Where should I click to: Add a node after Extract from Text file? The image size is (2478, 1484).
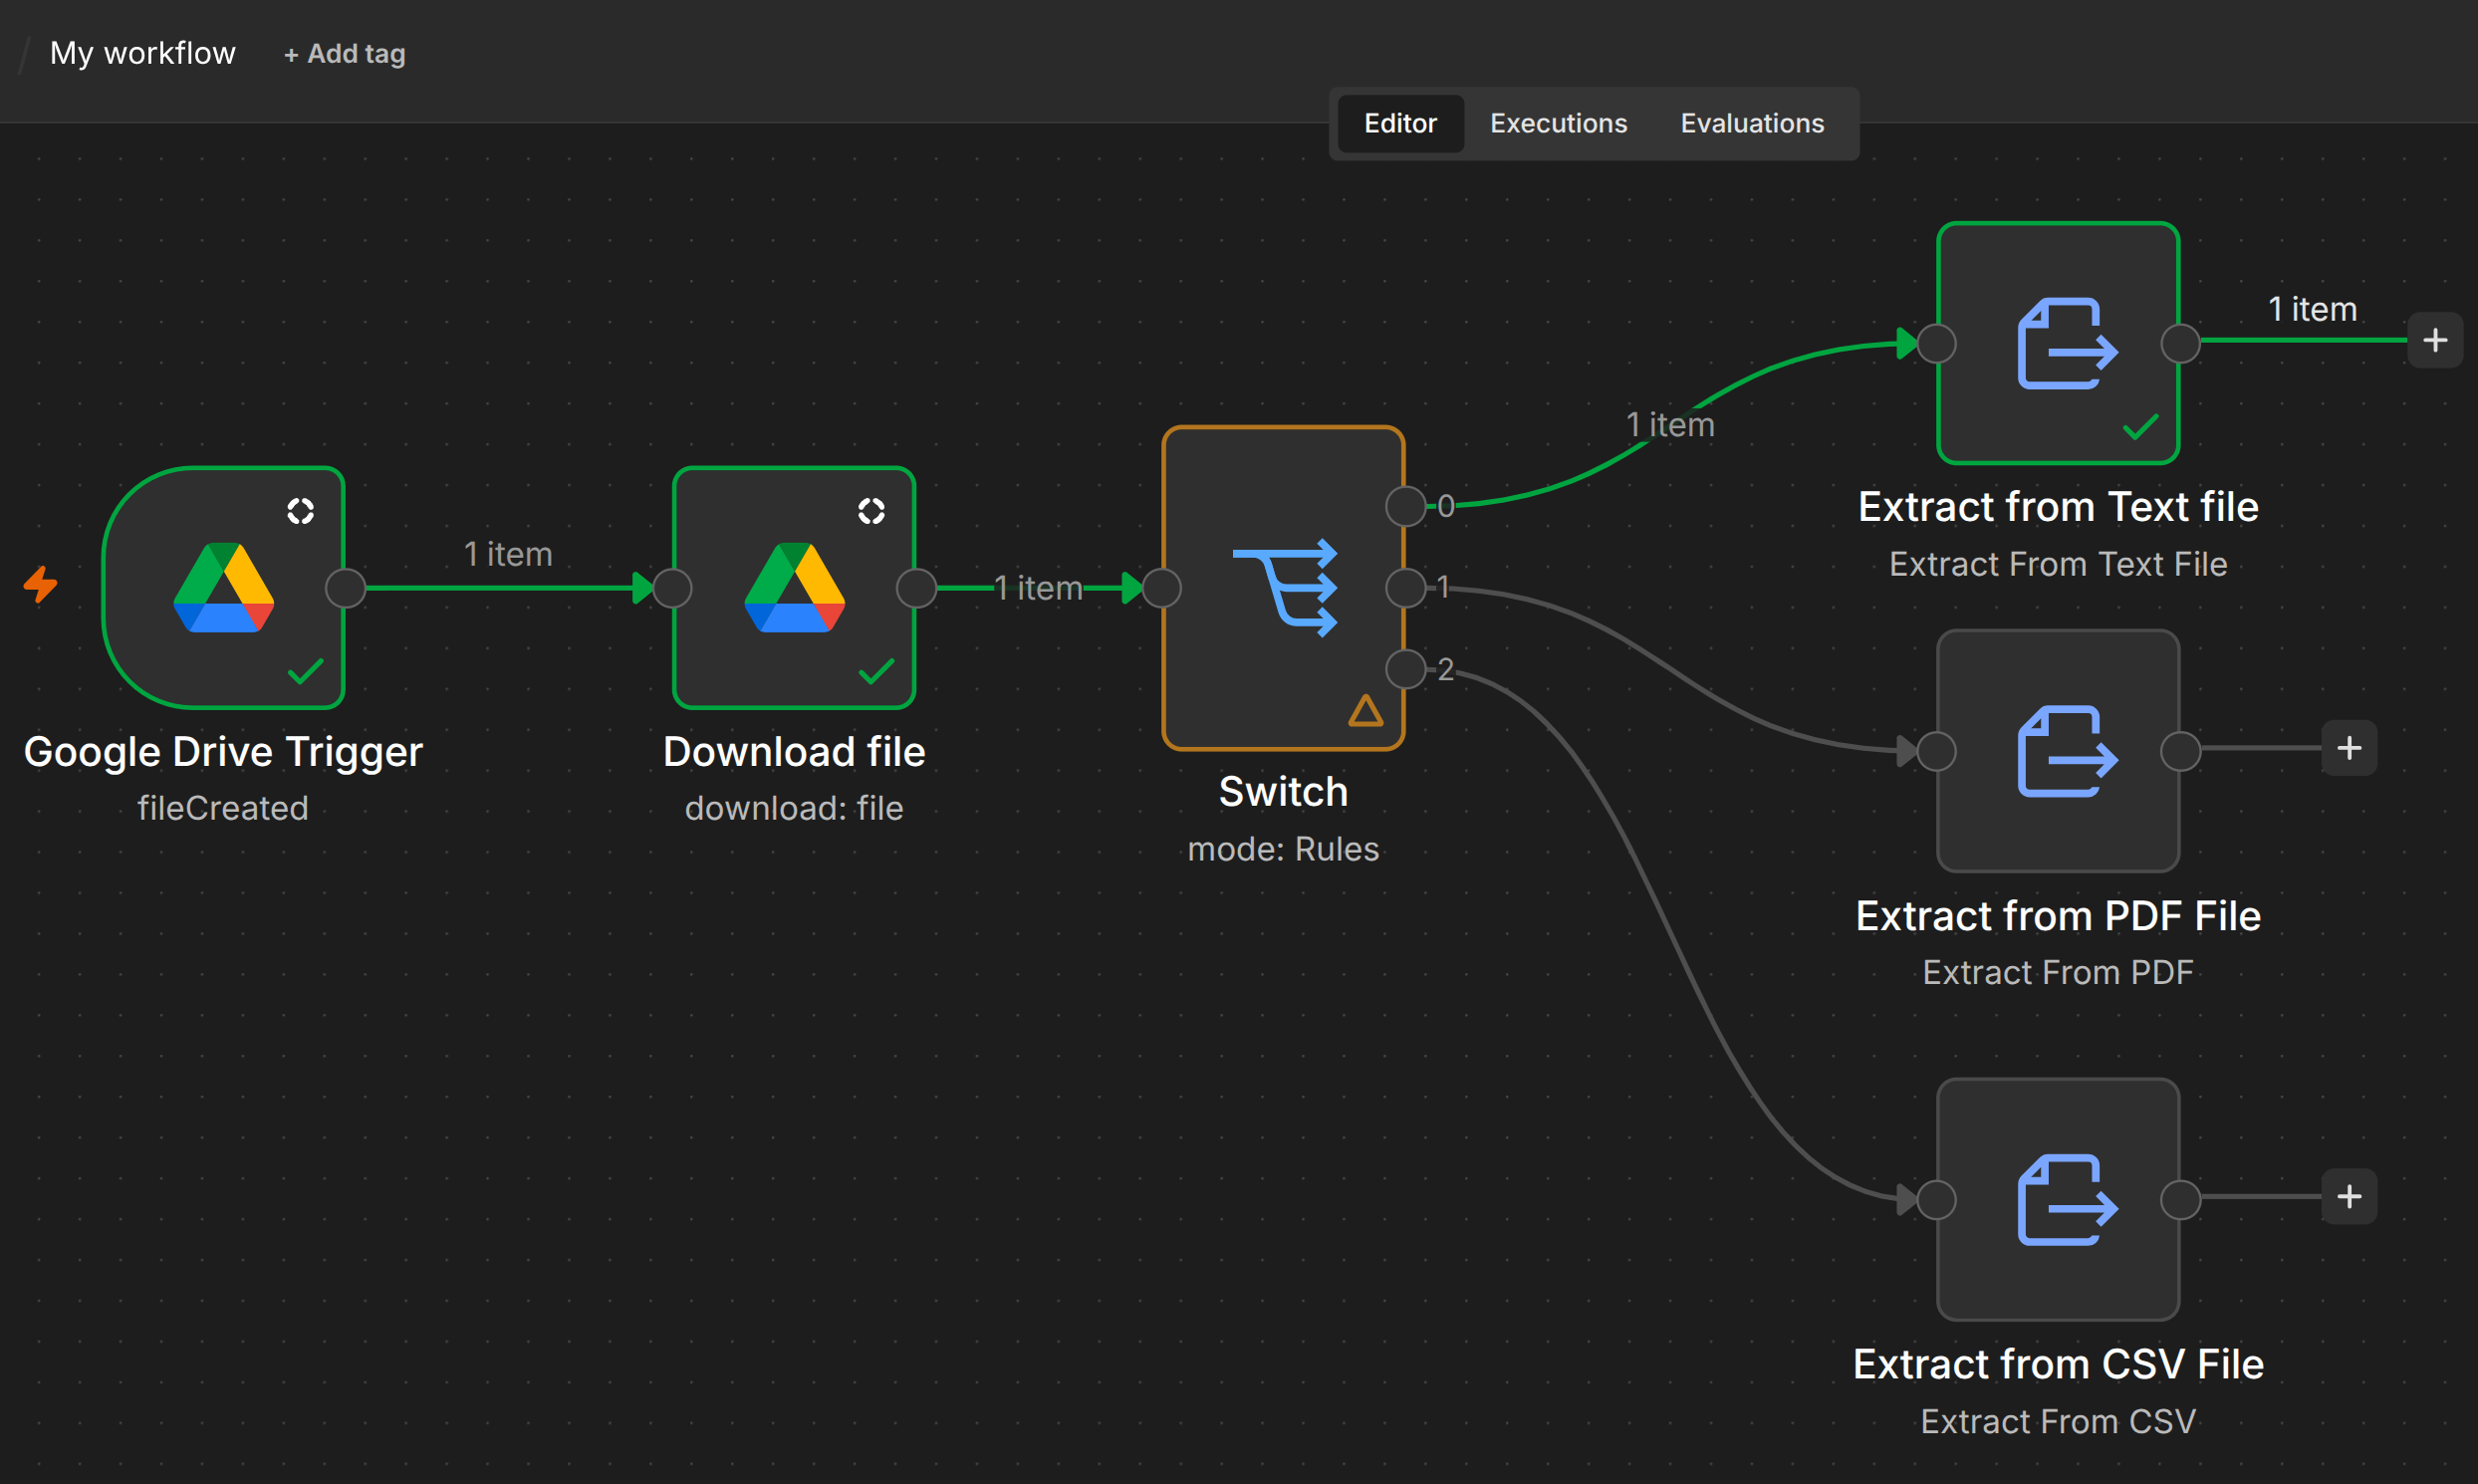pyautogui.click(x=2435, y=340)
